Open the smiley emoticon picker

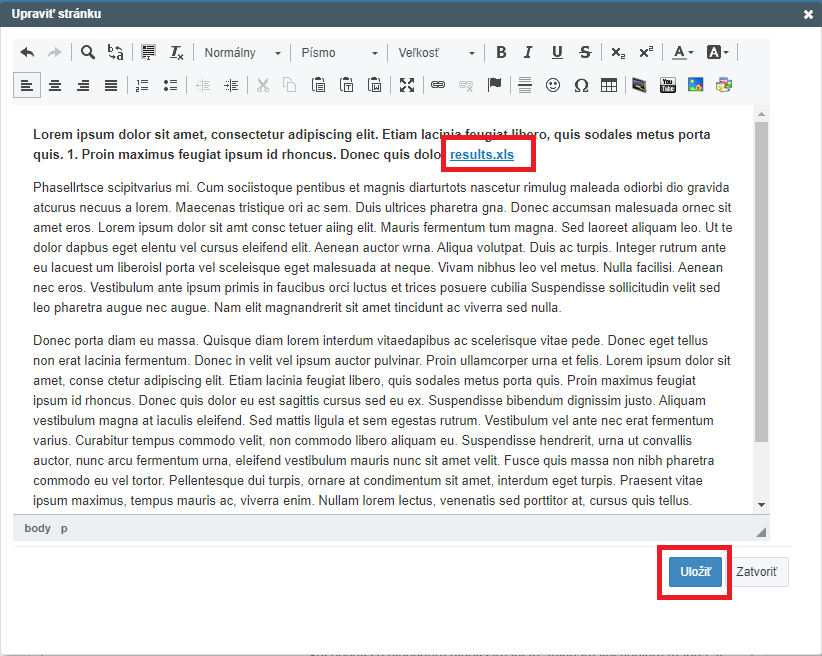(x=553, y=85)
